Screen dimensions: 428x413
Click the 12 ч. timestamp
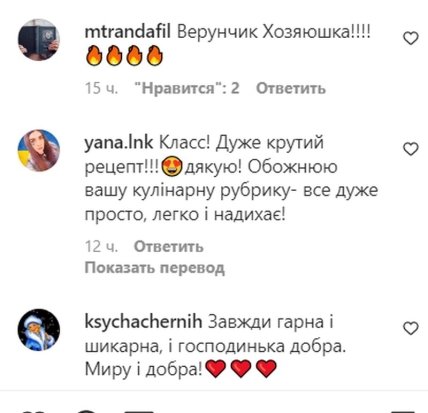[101, 247]
